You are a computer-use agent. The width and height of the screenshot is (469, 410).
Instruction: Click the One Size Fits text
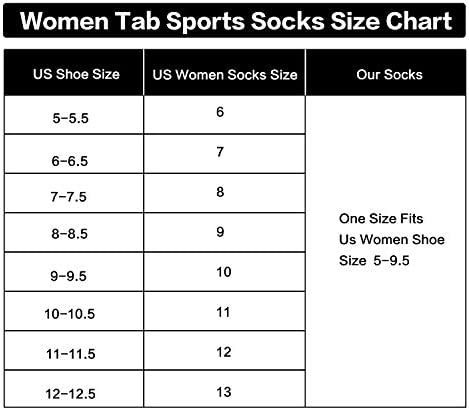pos(381,219)
